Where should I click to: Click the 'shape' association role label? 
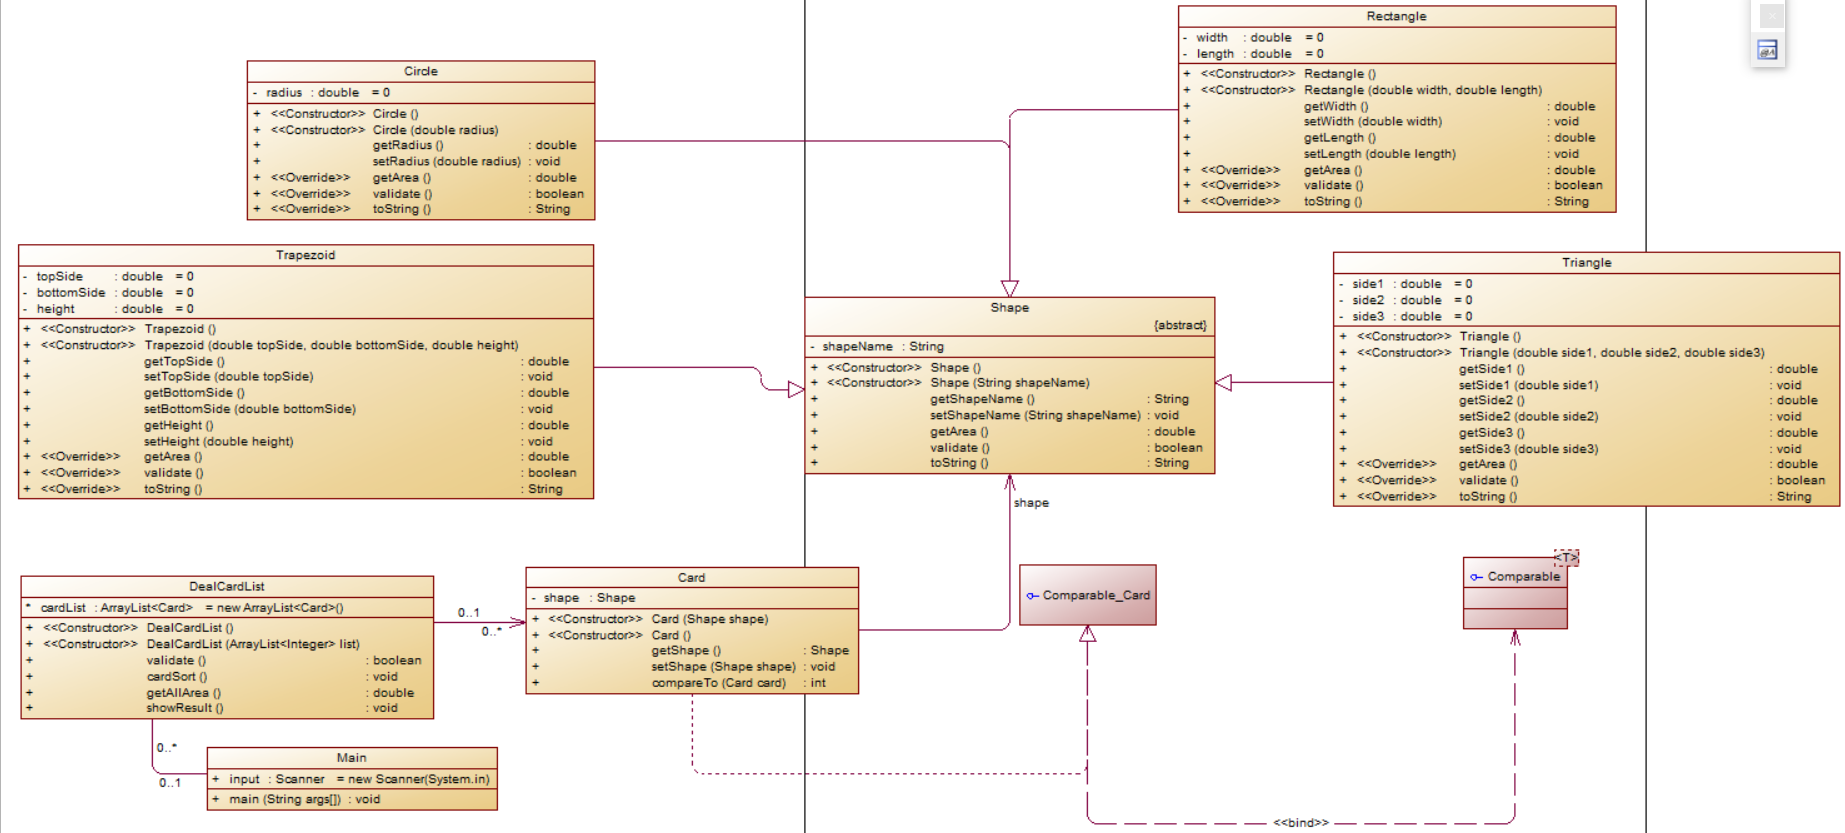[x=1031, y=503]
